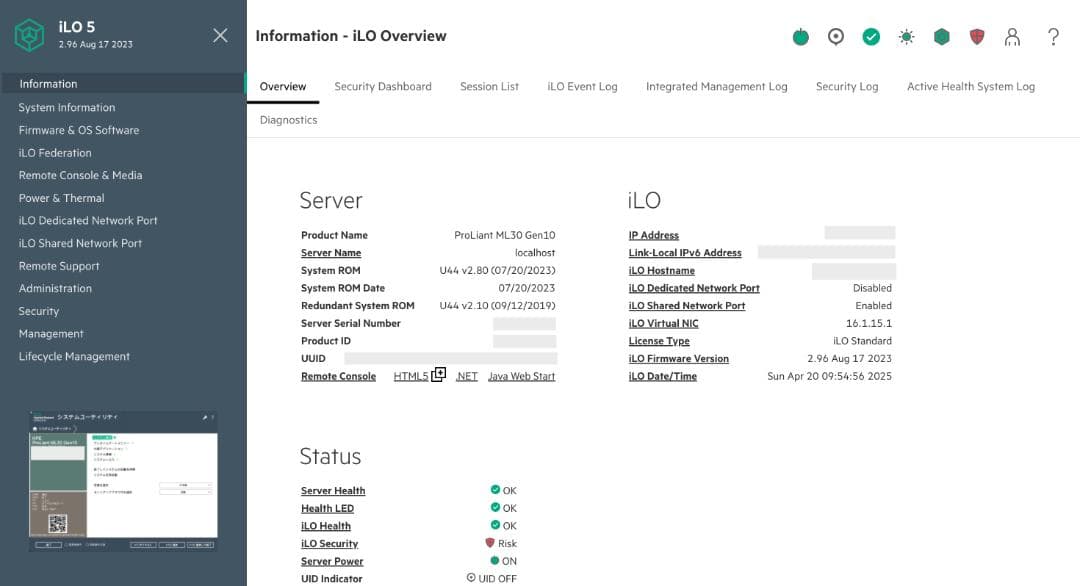Click the power status sun icon
This screenshot has height=586, width=1080.
[906, 36]
